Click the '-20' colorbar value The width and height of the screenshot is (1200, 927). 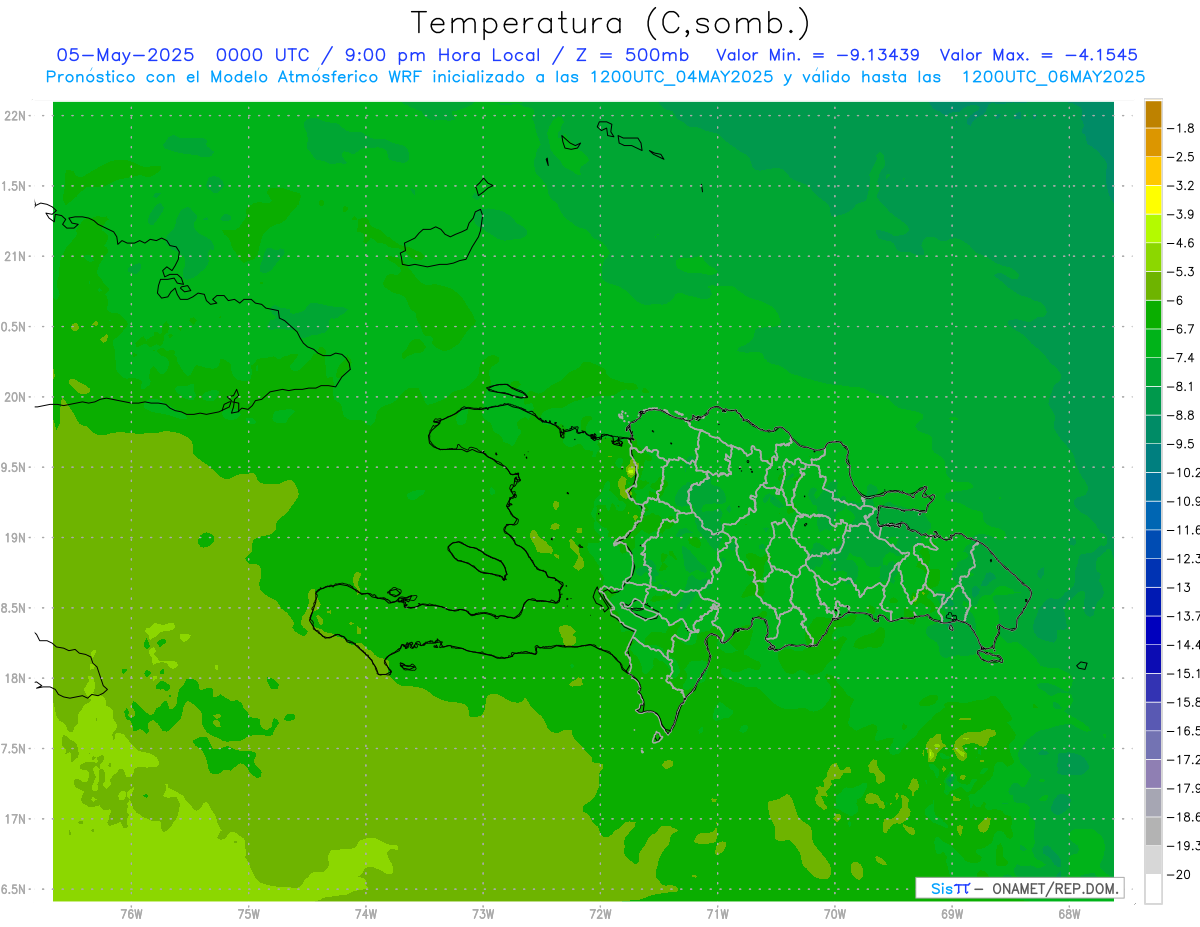pos(1178,875)
